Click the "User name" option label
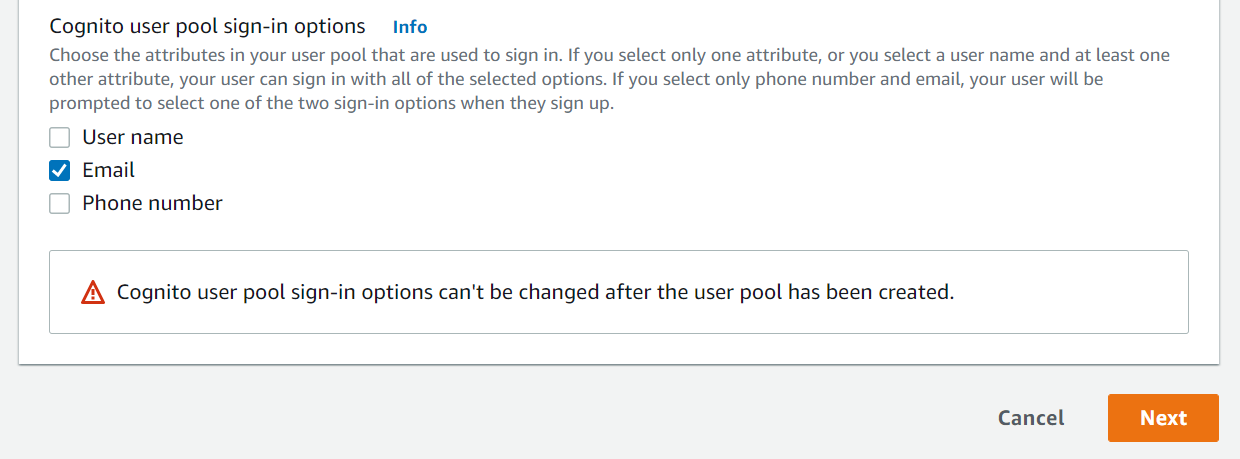 click(x=133, y=138)
